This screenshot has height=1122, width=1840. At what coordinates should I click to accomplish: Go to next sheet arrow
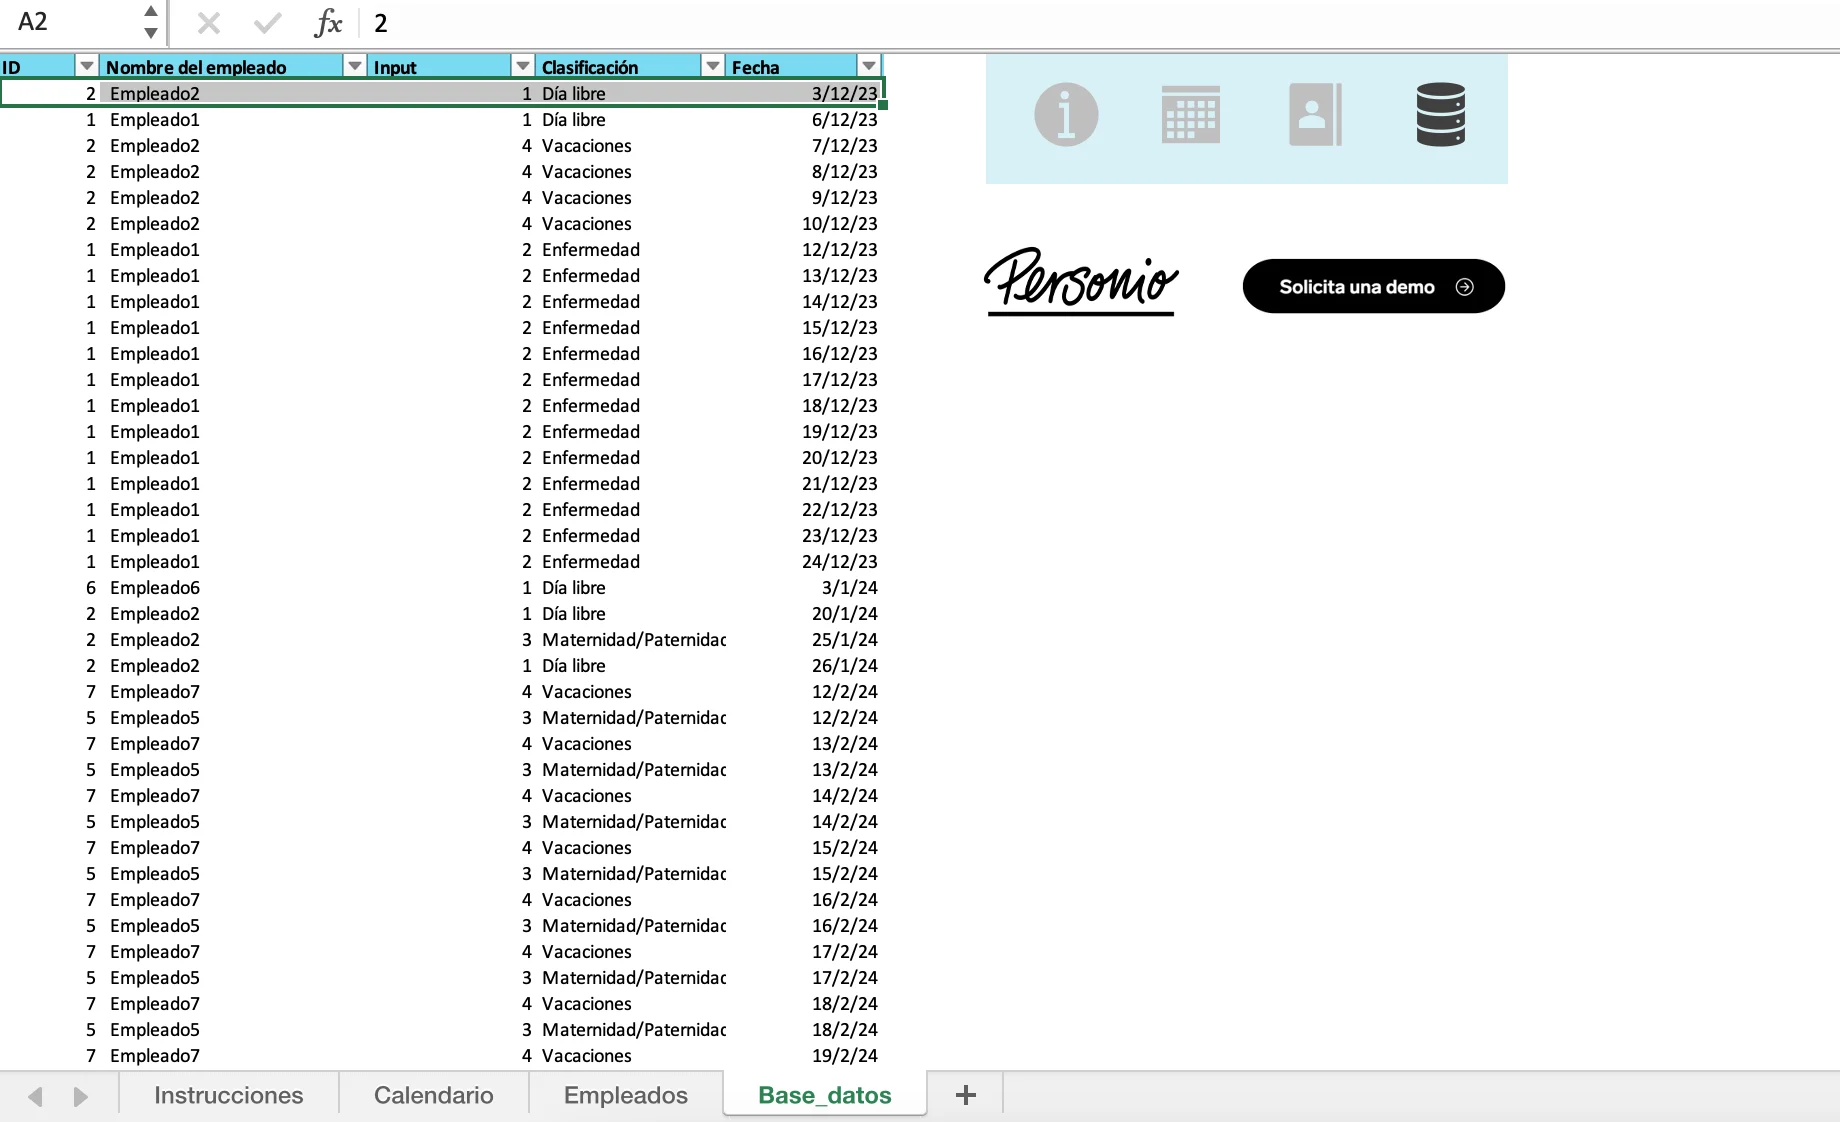(80, 1096)
